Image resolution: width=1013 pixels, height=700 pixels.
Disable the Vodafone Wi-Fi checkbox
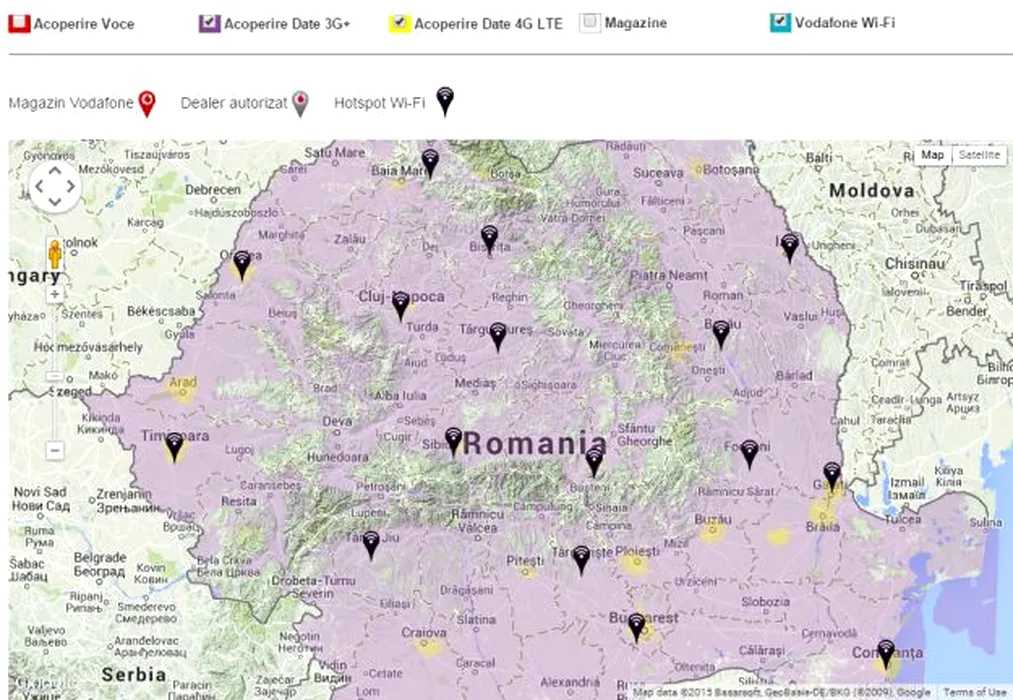[780, 23]
